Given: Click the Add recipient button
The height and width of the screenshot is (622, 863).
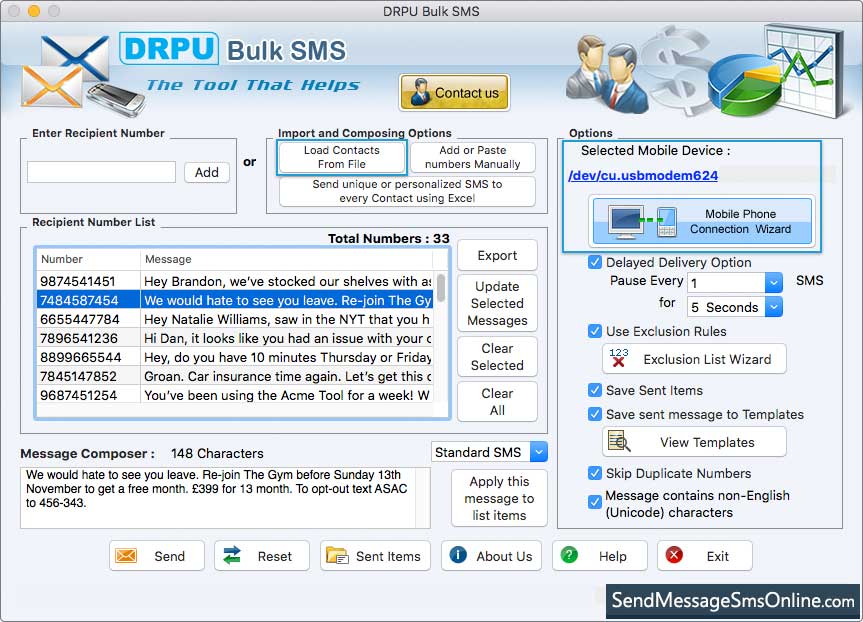Looking at the screenshot, I should [207, 172].
